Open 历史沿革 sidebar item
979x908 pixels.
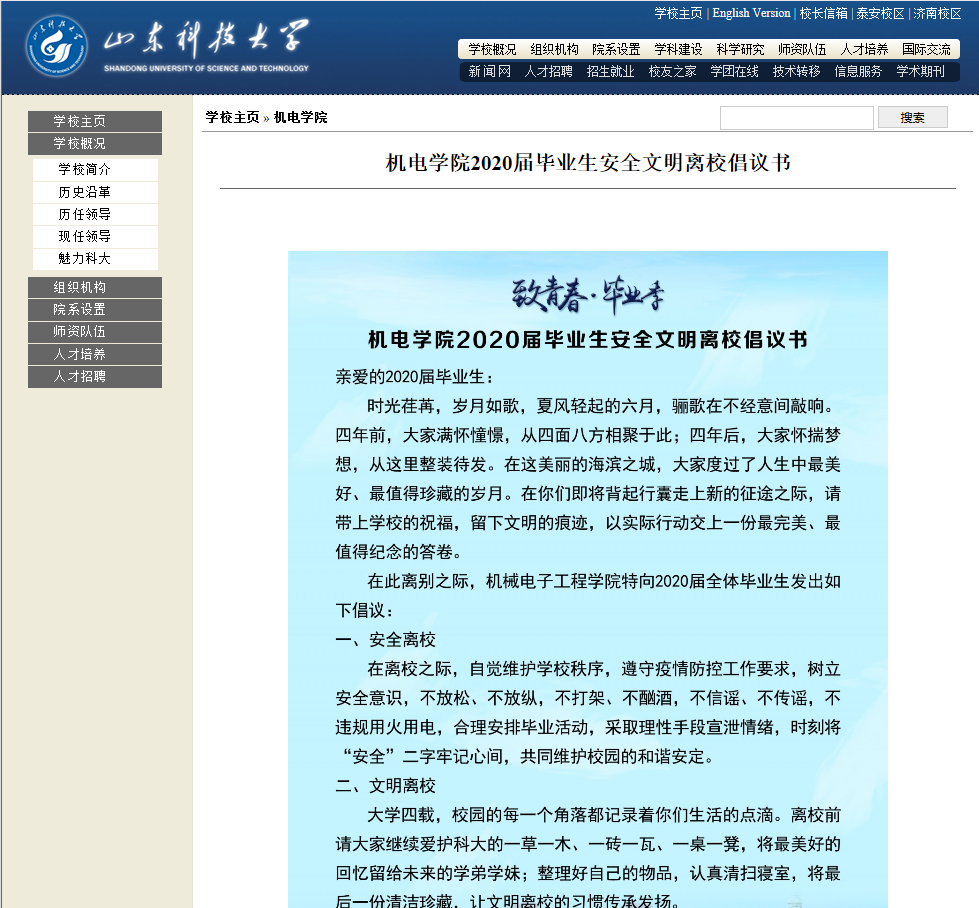[x=95, y=192]
